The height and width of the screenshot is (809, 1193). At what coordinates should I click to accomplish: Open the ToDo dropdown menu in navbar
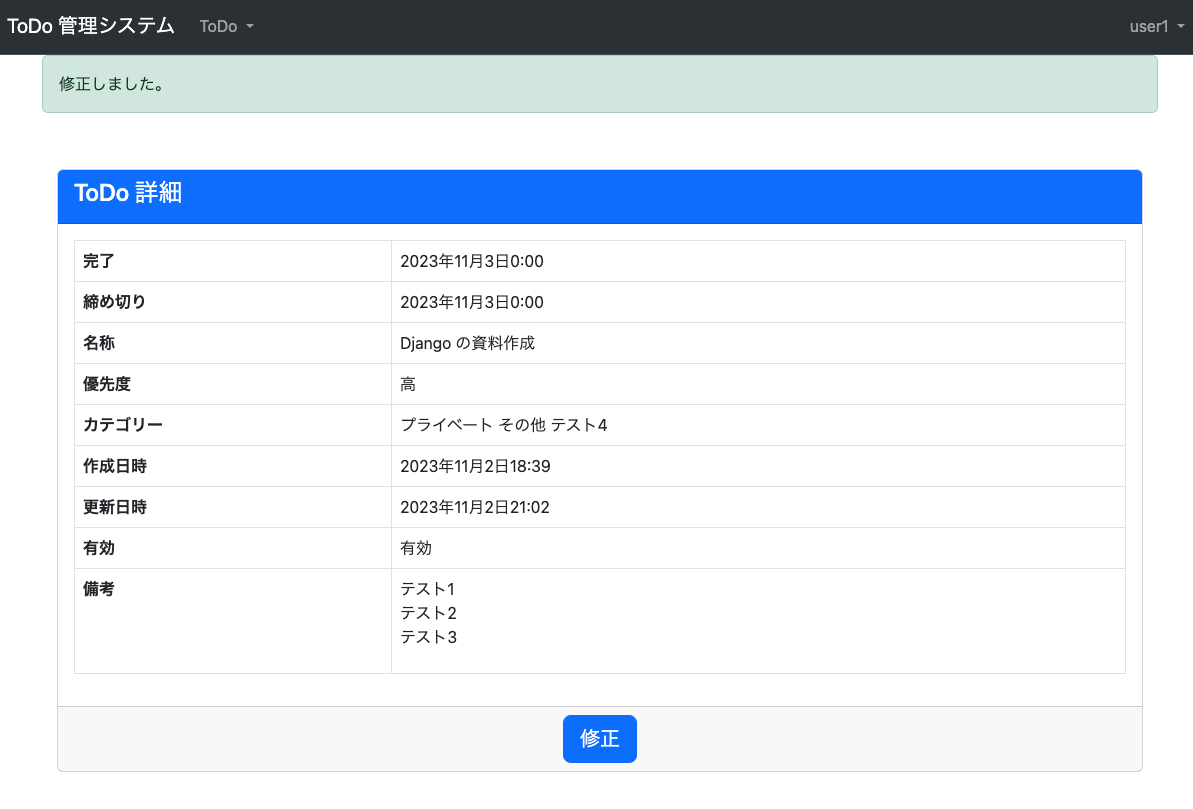[226, 27]
